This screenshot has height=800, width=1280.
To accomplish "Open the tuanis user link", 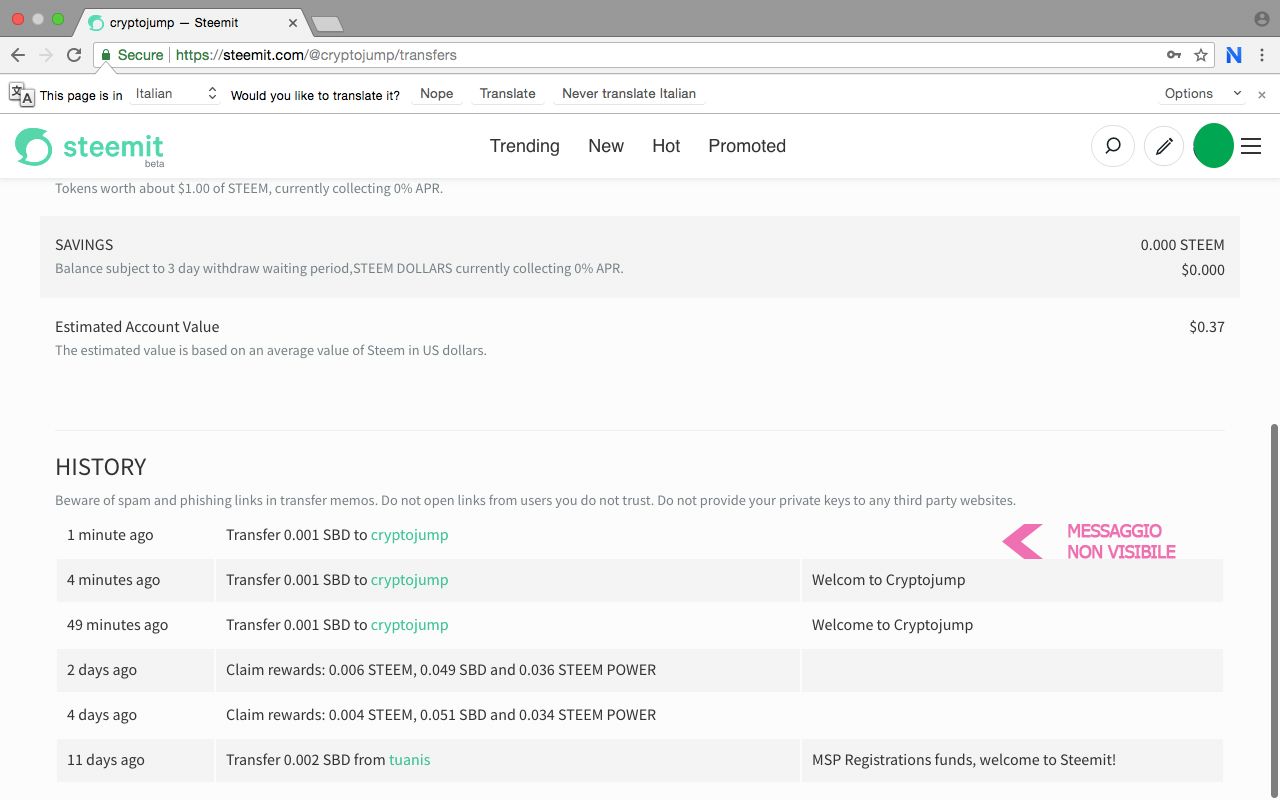I will coord(409,759).
